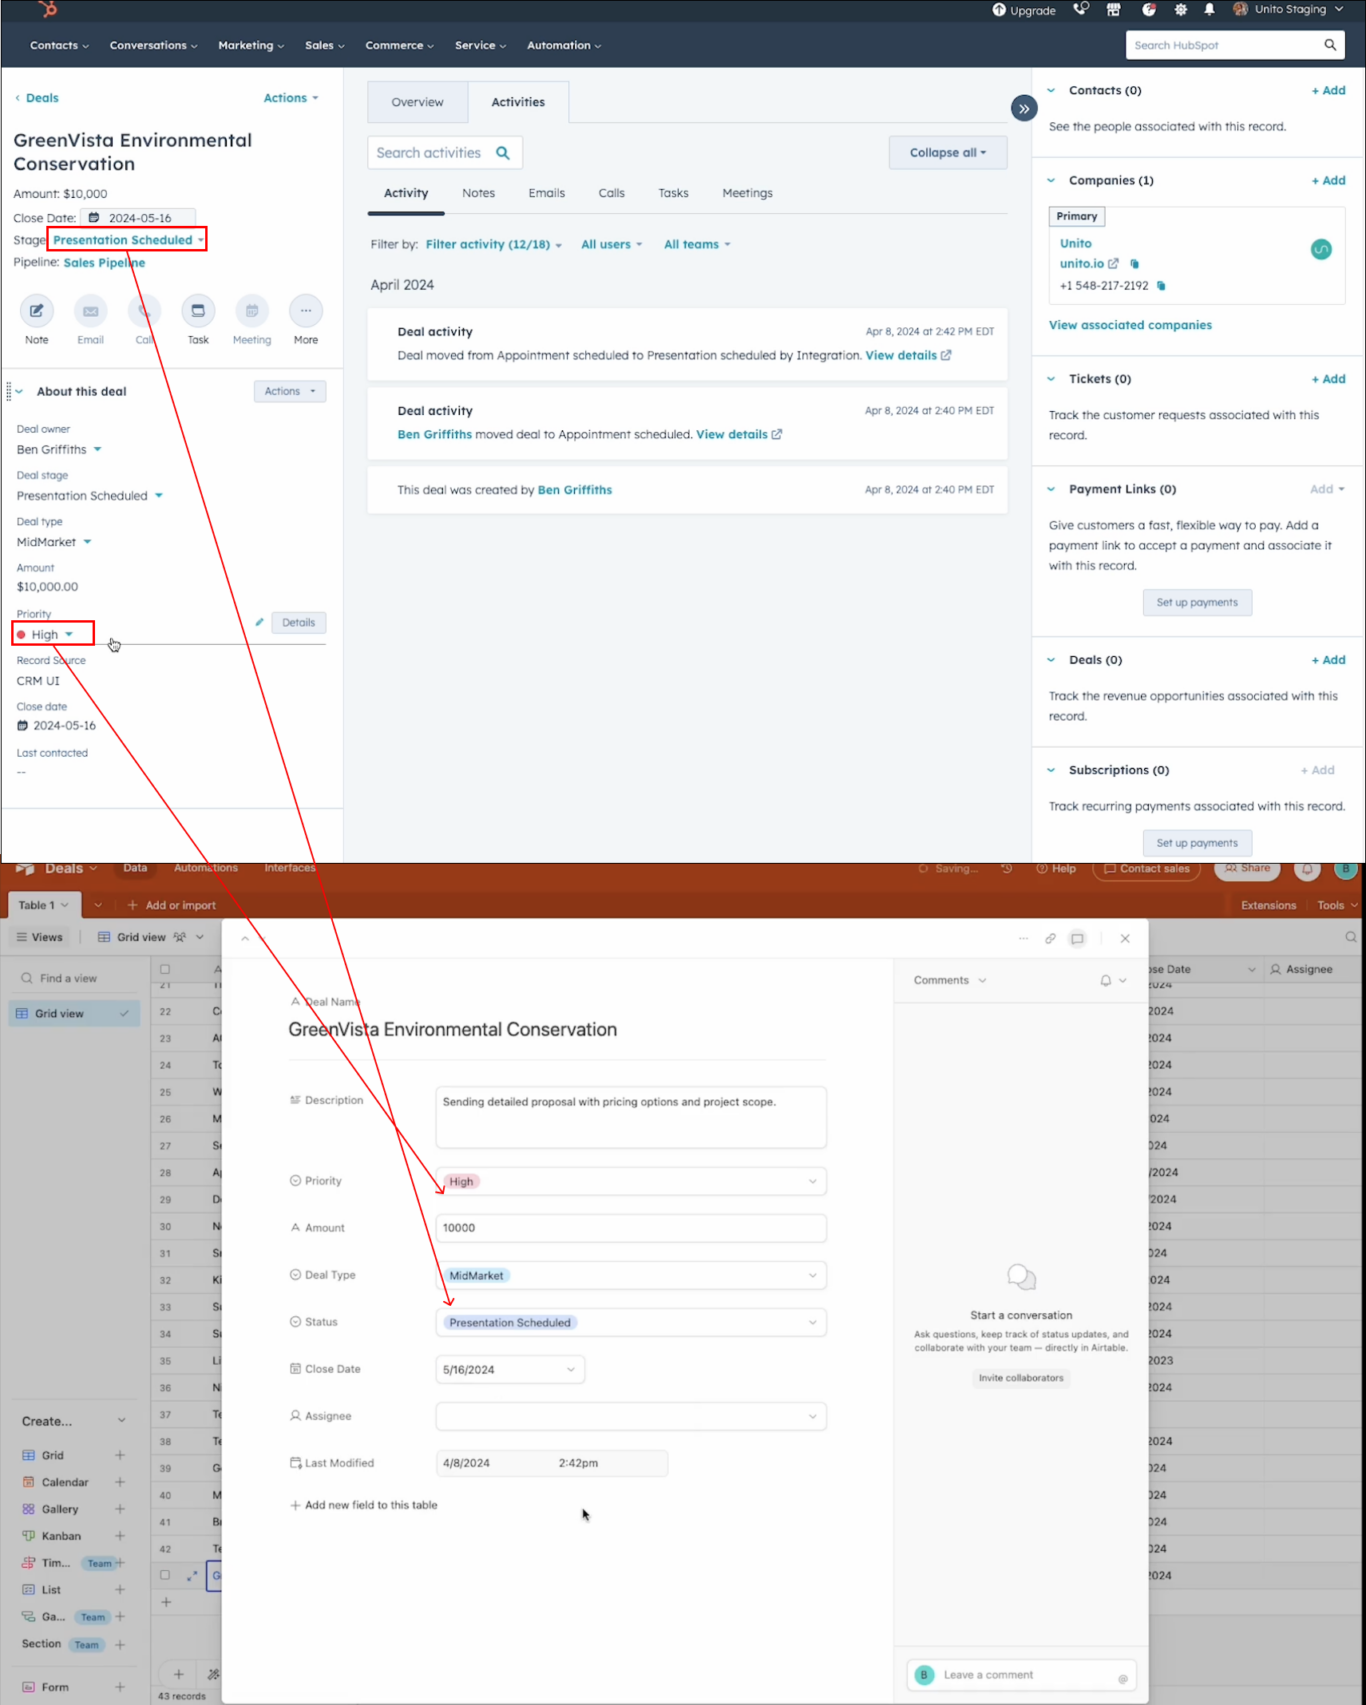Image resolution: width=1366 pixels, height=1705 pixels.
Task: Create a Note on the deal
Action: [37, 311]
